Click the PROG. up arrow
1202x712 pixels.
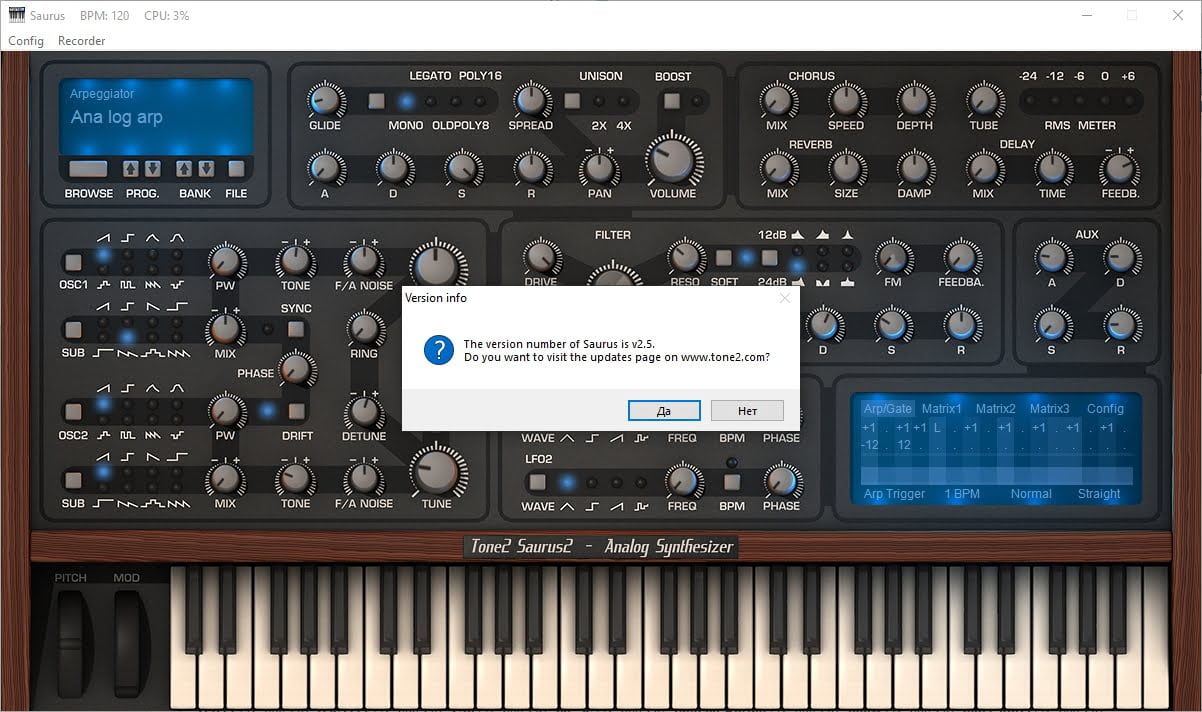click(x=131, y=169)
